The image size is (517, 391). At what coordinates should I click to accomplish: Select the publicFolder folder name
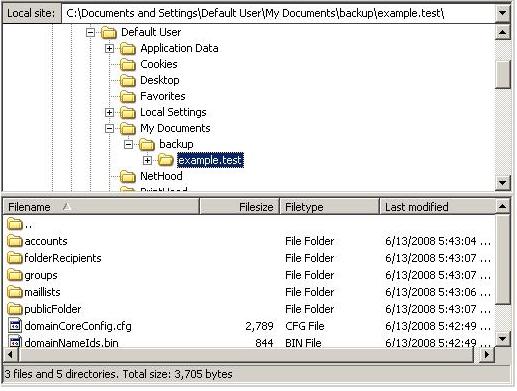(x=53, y=309)
